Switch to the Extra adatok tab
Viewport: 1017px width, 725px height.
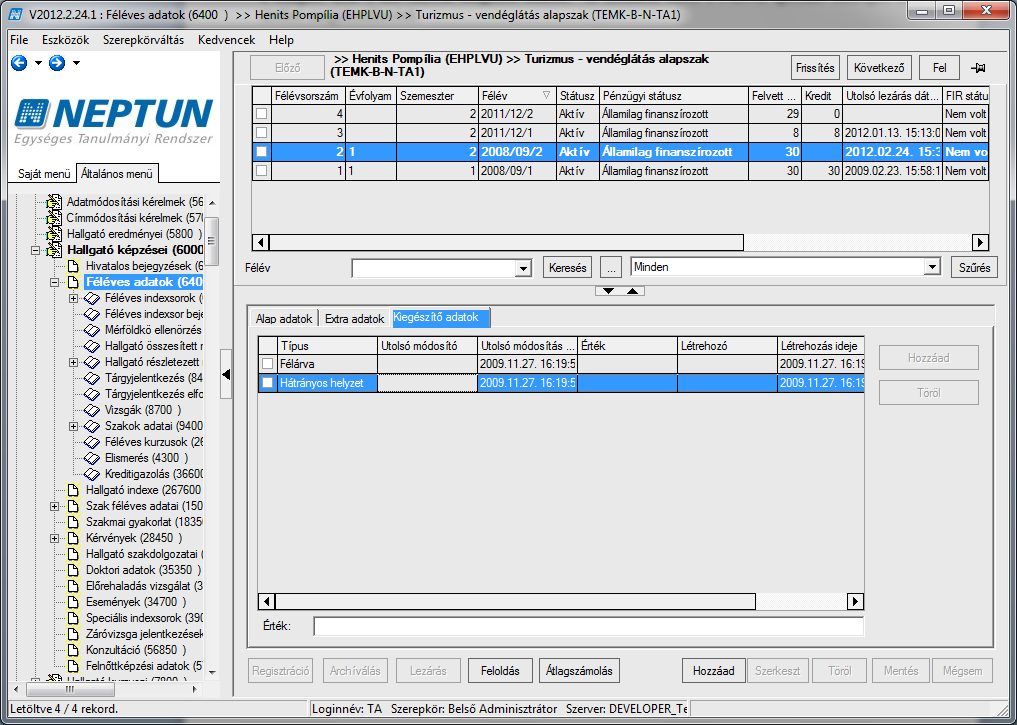354,318
